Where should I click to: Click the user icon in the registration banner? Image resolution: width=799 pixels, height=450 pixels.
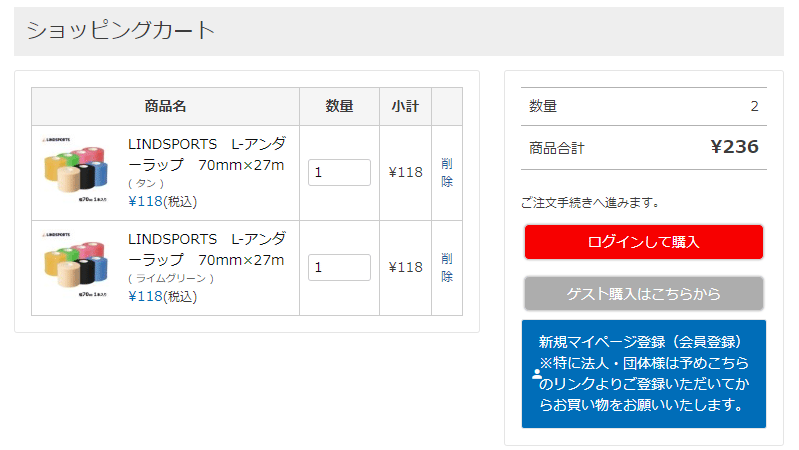tap(536, 375)
